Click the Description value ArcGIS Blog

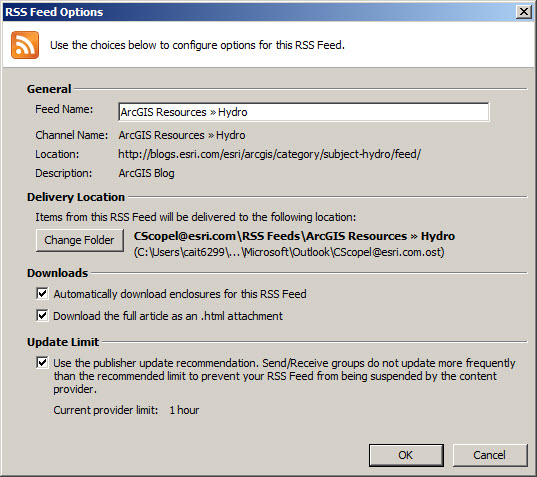(x=146, y=173)
